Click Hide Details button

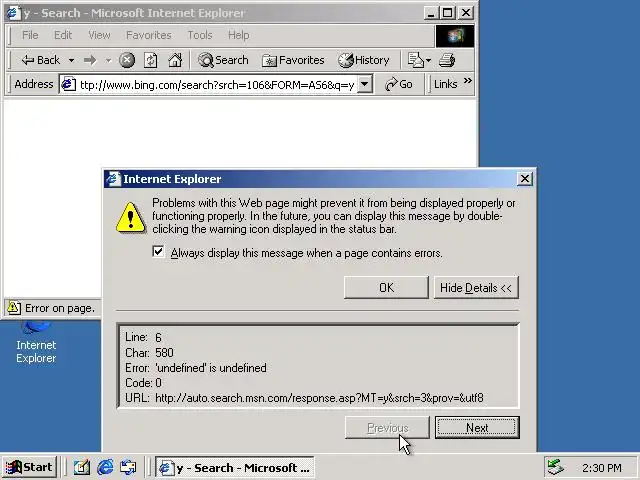476,288
